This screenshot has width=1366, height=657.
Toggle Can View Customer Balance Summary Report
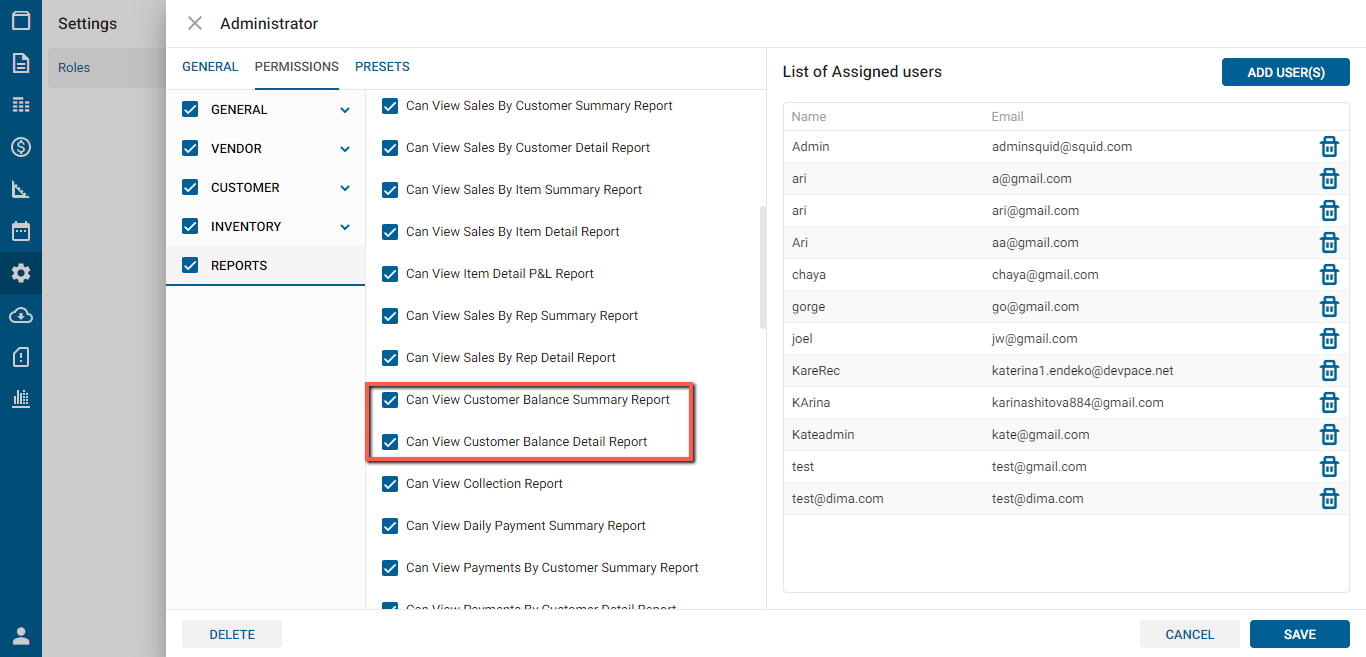pos(390,400)
